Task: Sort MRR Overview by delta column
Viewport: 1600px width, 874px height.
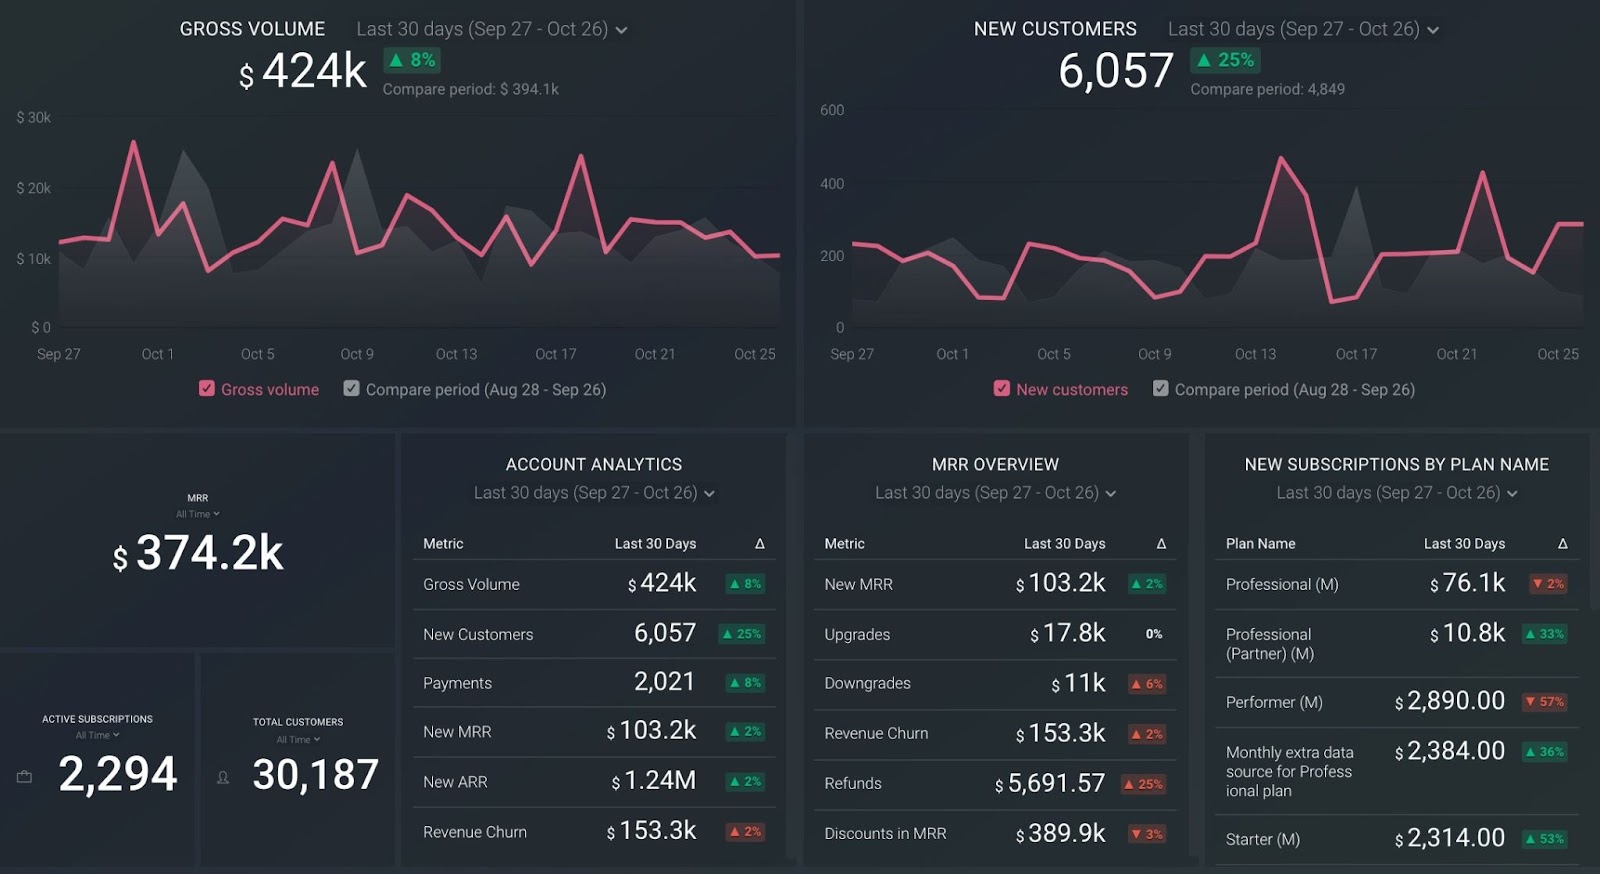Action: [x=1161, y=544]
